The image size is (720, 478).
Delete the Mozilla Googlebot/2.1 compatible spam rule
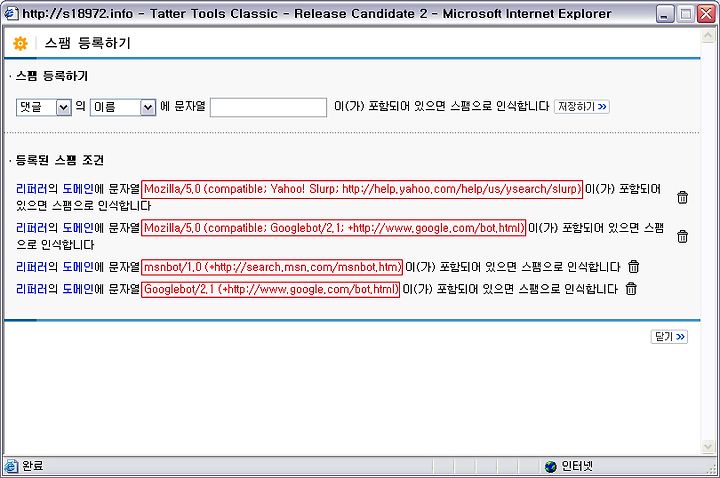[682, 236]
